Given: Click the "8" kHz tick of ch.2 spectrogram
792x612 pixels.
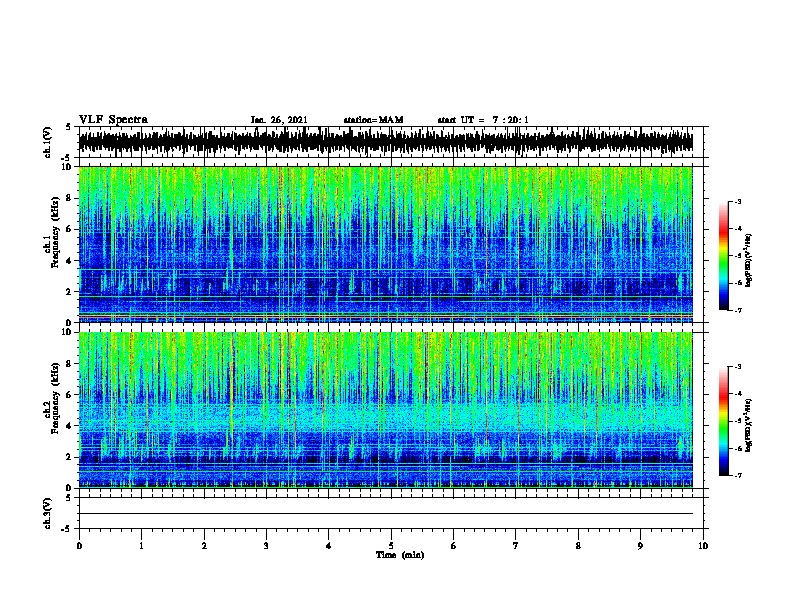Looking at the screenshot, I should 71,363.
